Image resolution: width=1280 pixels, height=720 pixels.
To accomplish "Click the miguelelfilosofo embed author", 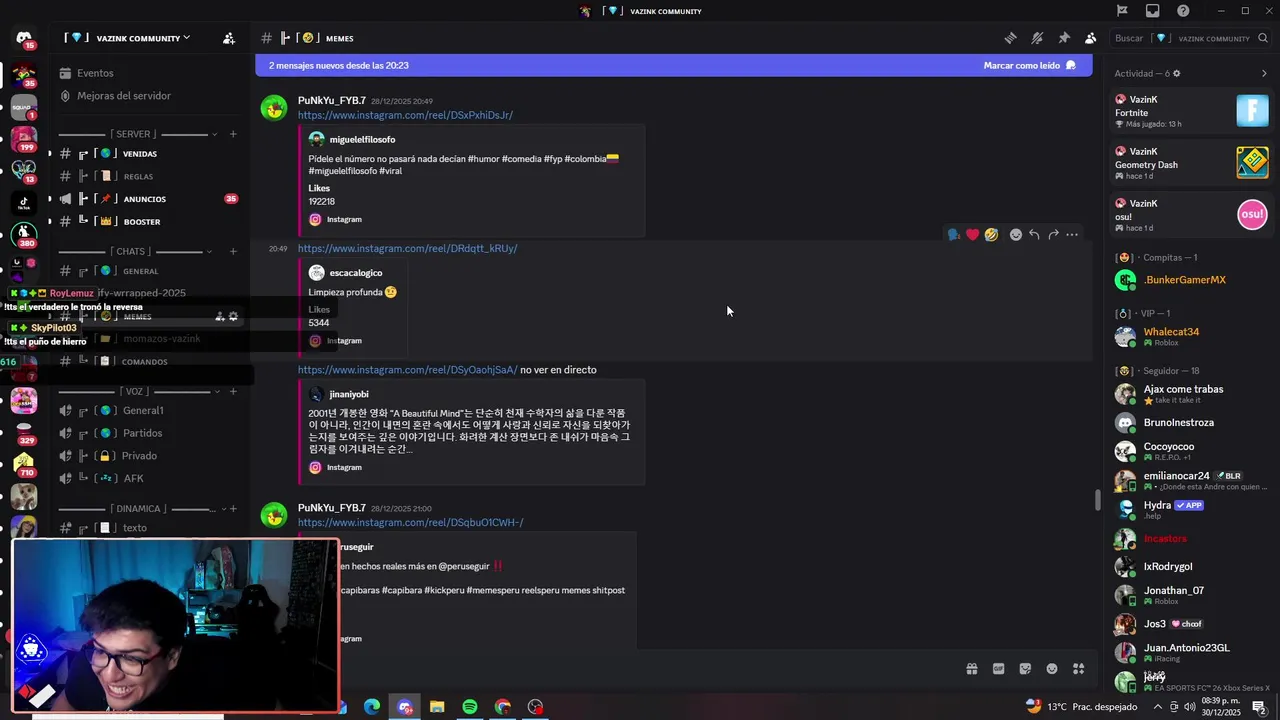I will (362, 139).
